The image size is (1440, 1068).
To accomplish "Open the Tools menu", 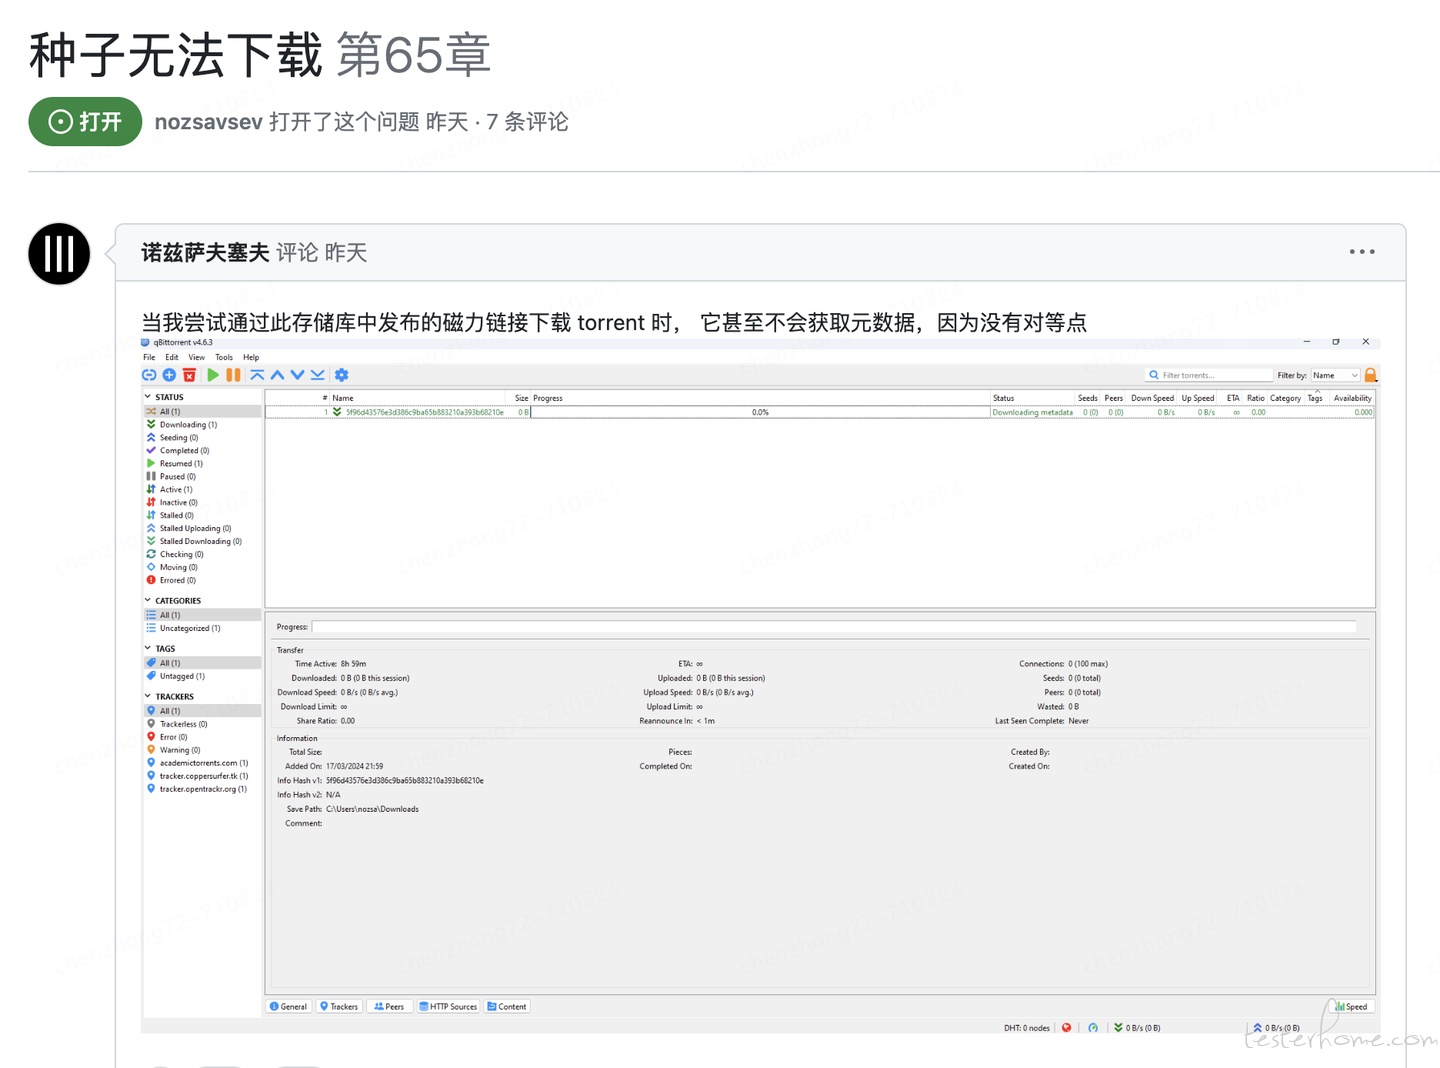I will [224, 357].
